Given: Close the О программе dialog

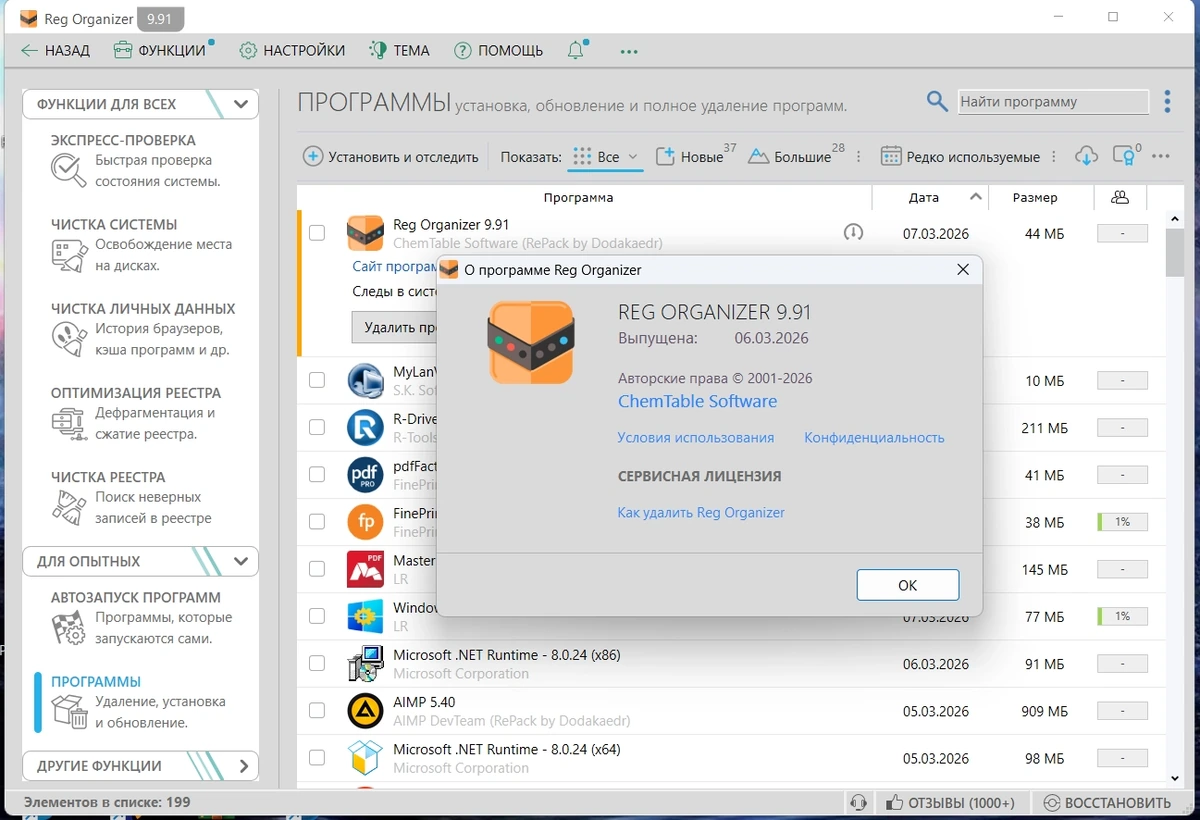Looking at the screenshot, I should point(963,270).
